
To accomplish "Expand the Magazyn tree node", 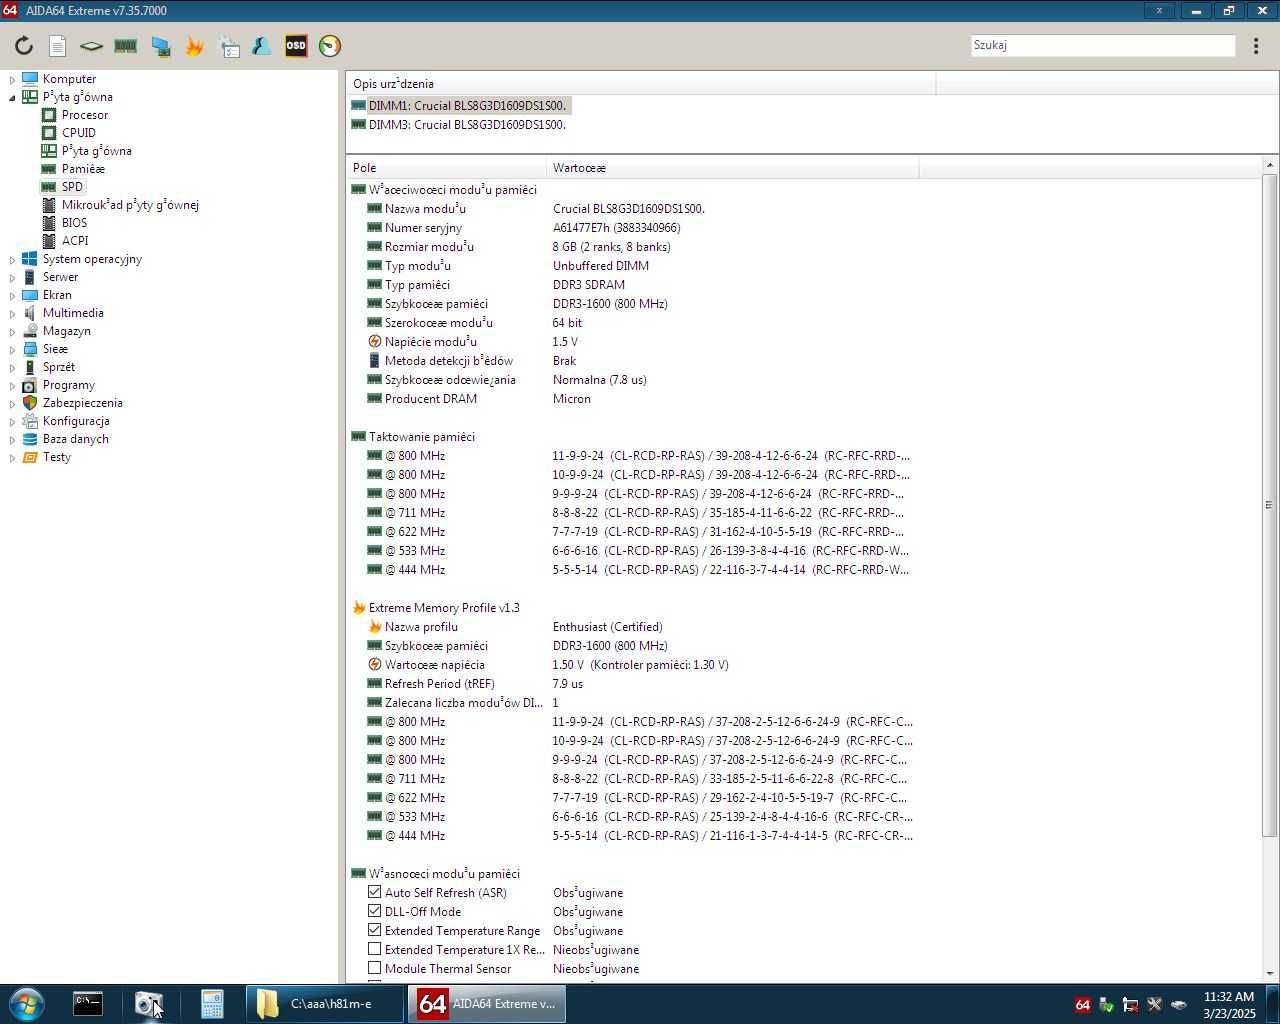I will click(x=12, y=331).
